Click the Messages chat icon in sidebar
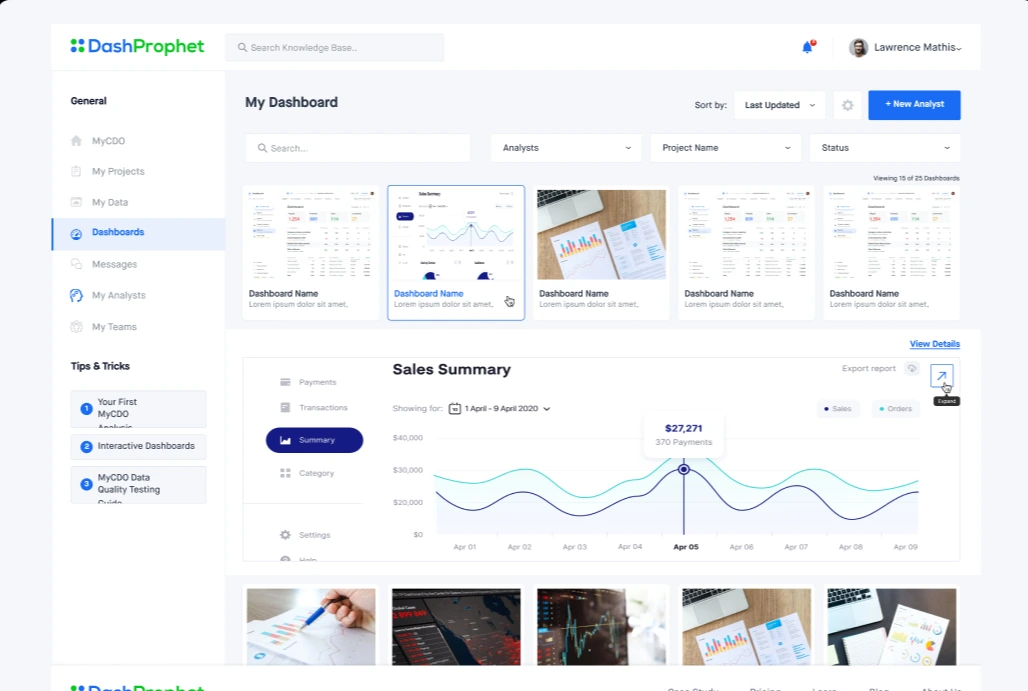This screenshot has width=1028, height=691. (x=76, y=264)
